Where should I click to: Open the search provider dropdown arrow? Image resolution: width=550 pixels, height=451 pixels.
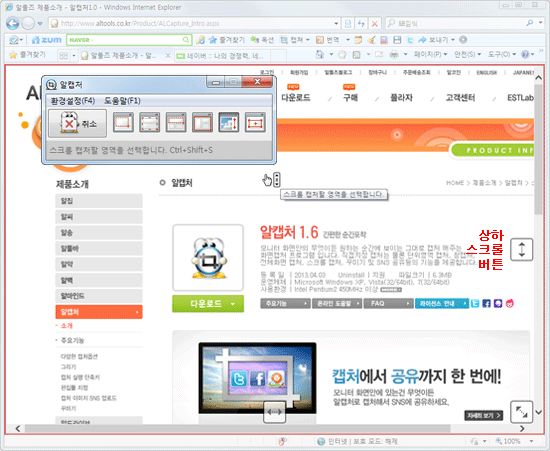[x=541, y=23]
